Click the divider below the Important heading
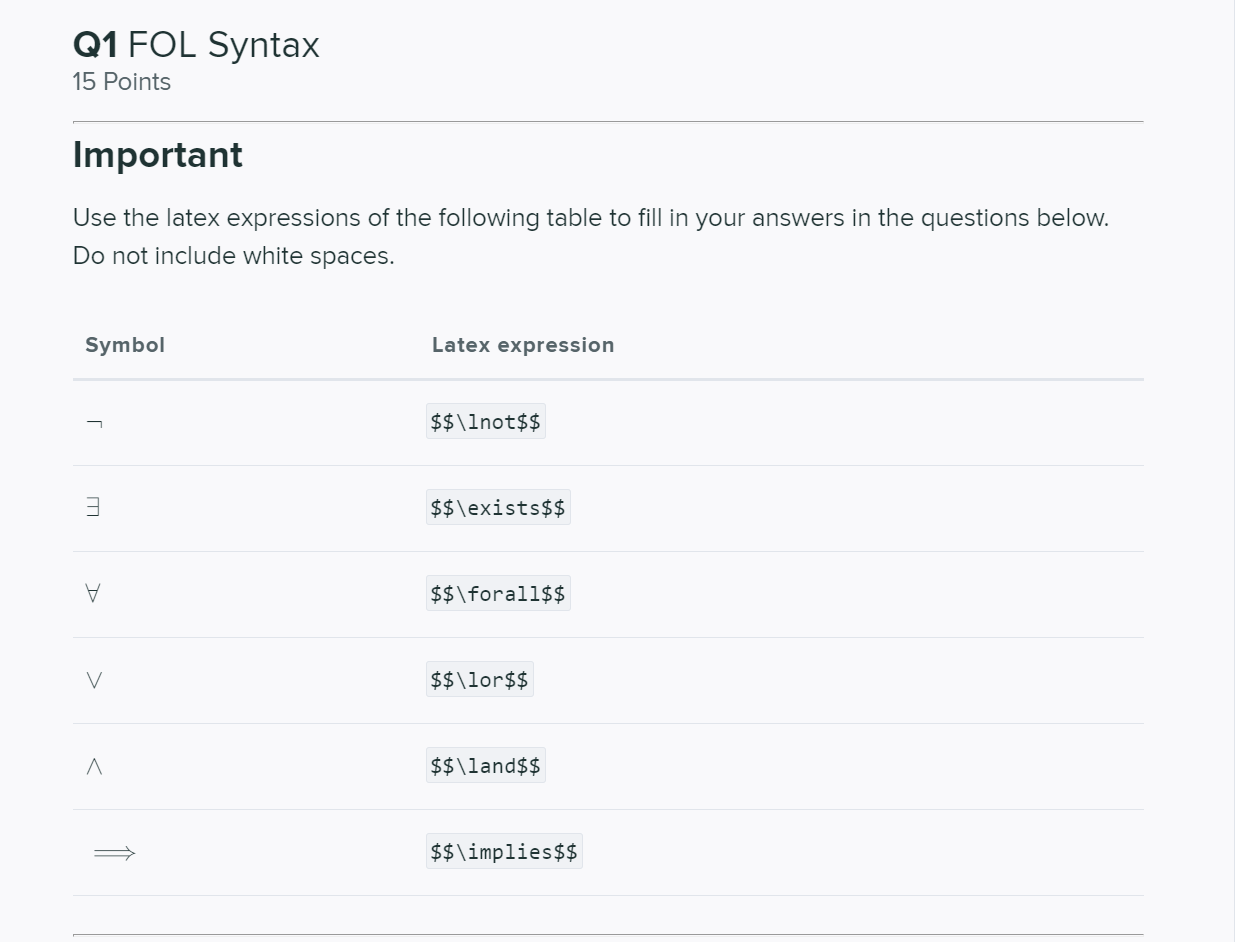 point(608,121)
